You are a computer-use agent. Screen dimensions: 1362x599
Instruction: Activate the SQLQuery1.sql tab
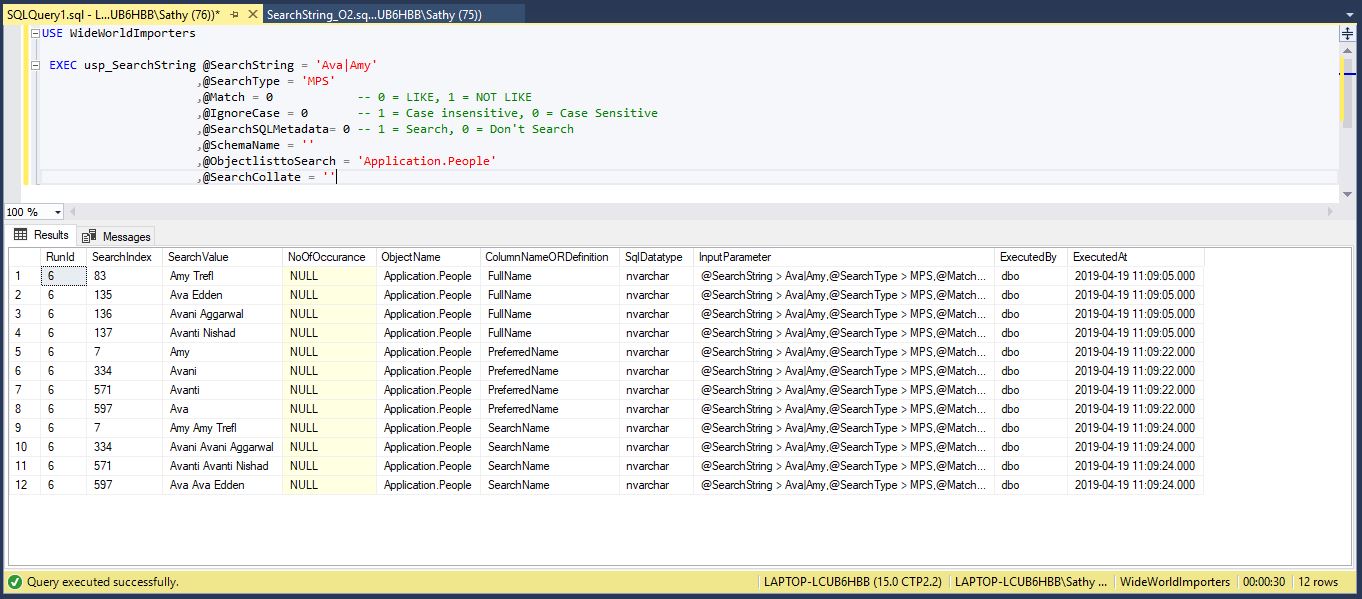113,15
